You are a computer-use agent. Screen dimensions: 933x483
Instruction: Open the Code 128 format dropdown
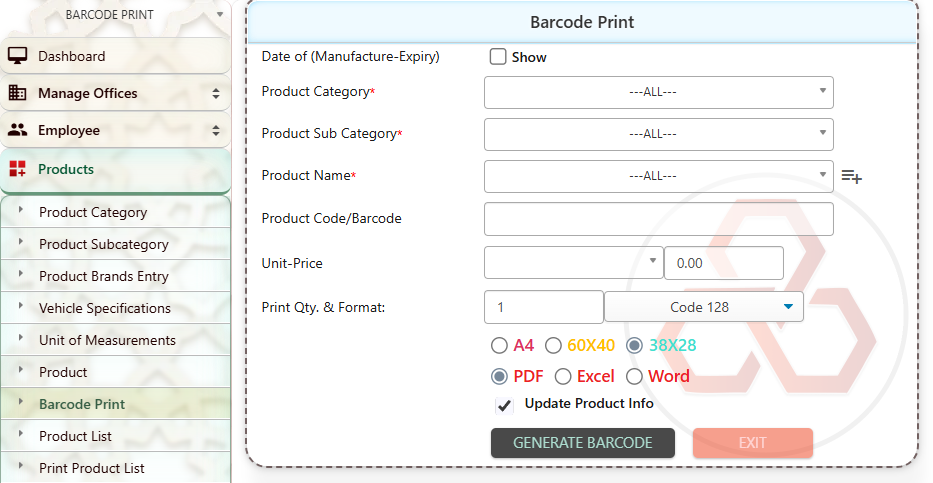[703, 307]
